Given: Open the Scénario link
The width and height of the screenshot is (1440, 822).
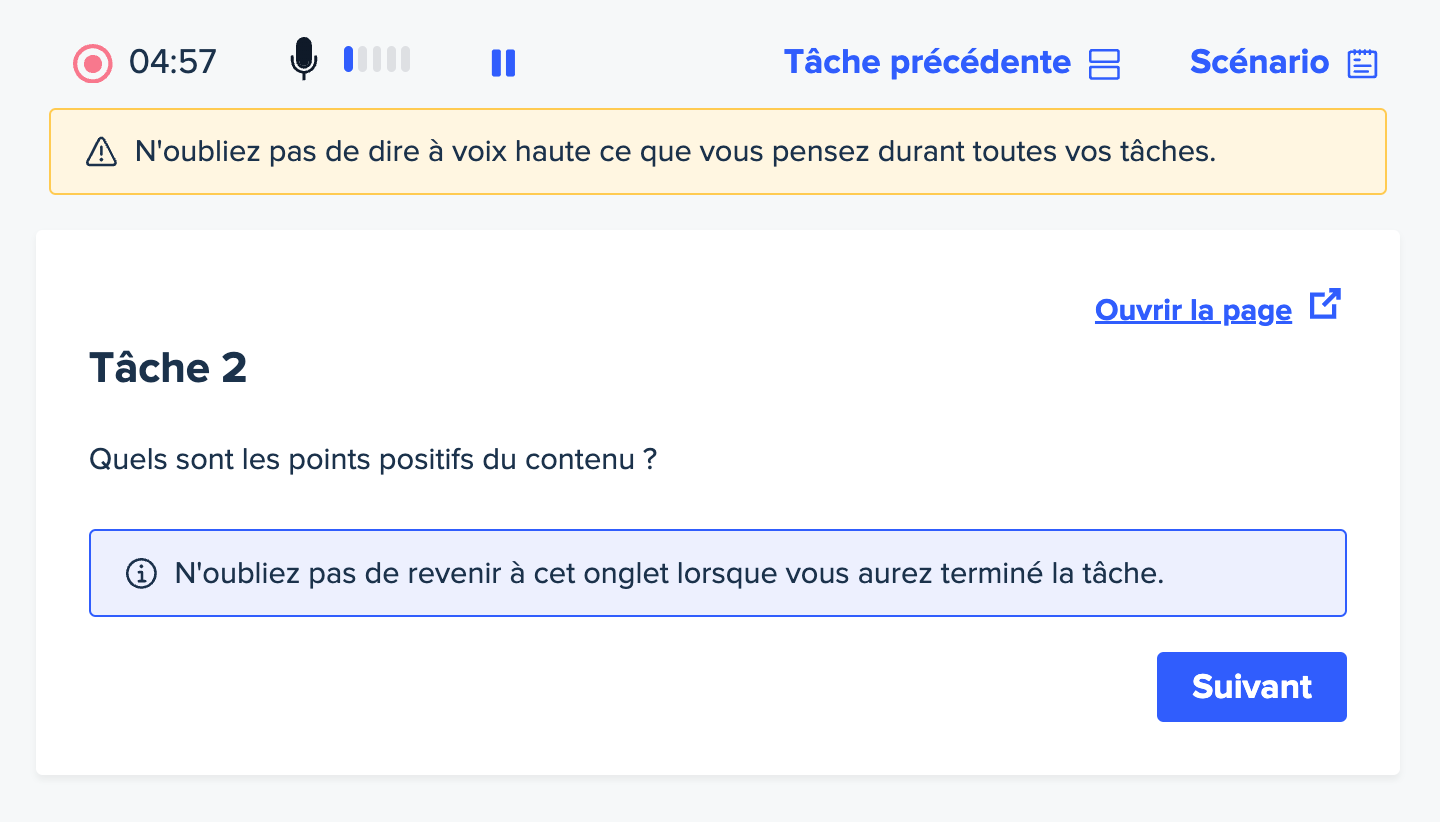Looking at the screenshot, I should 1259,62.
